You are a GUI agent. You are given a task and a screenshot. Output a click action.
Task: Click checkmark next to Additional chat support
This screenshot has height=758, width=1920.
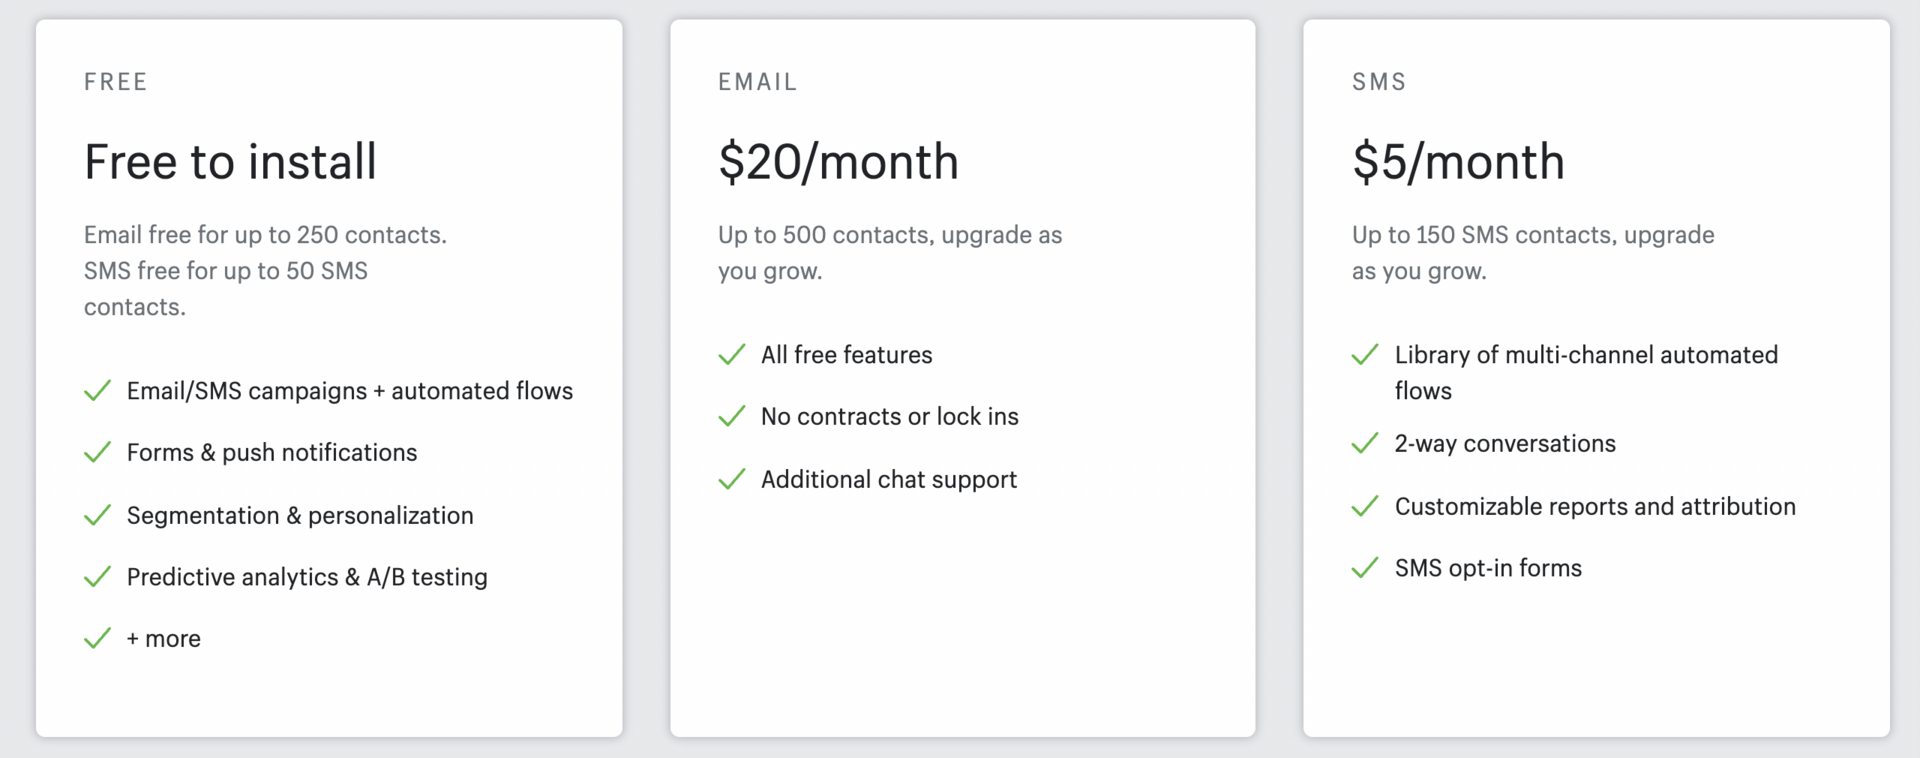pyautogui.click(x=732, y=479)
